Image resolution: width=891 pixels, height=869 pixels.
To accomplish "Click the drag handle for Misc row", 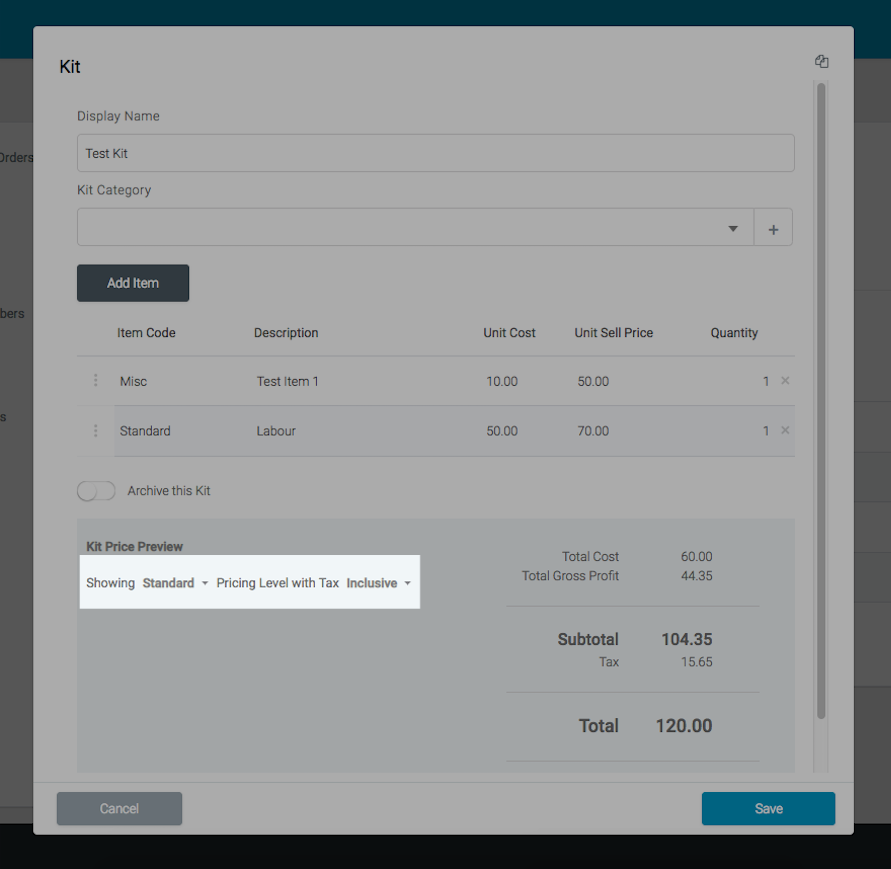I will pos(96,381).
